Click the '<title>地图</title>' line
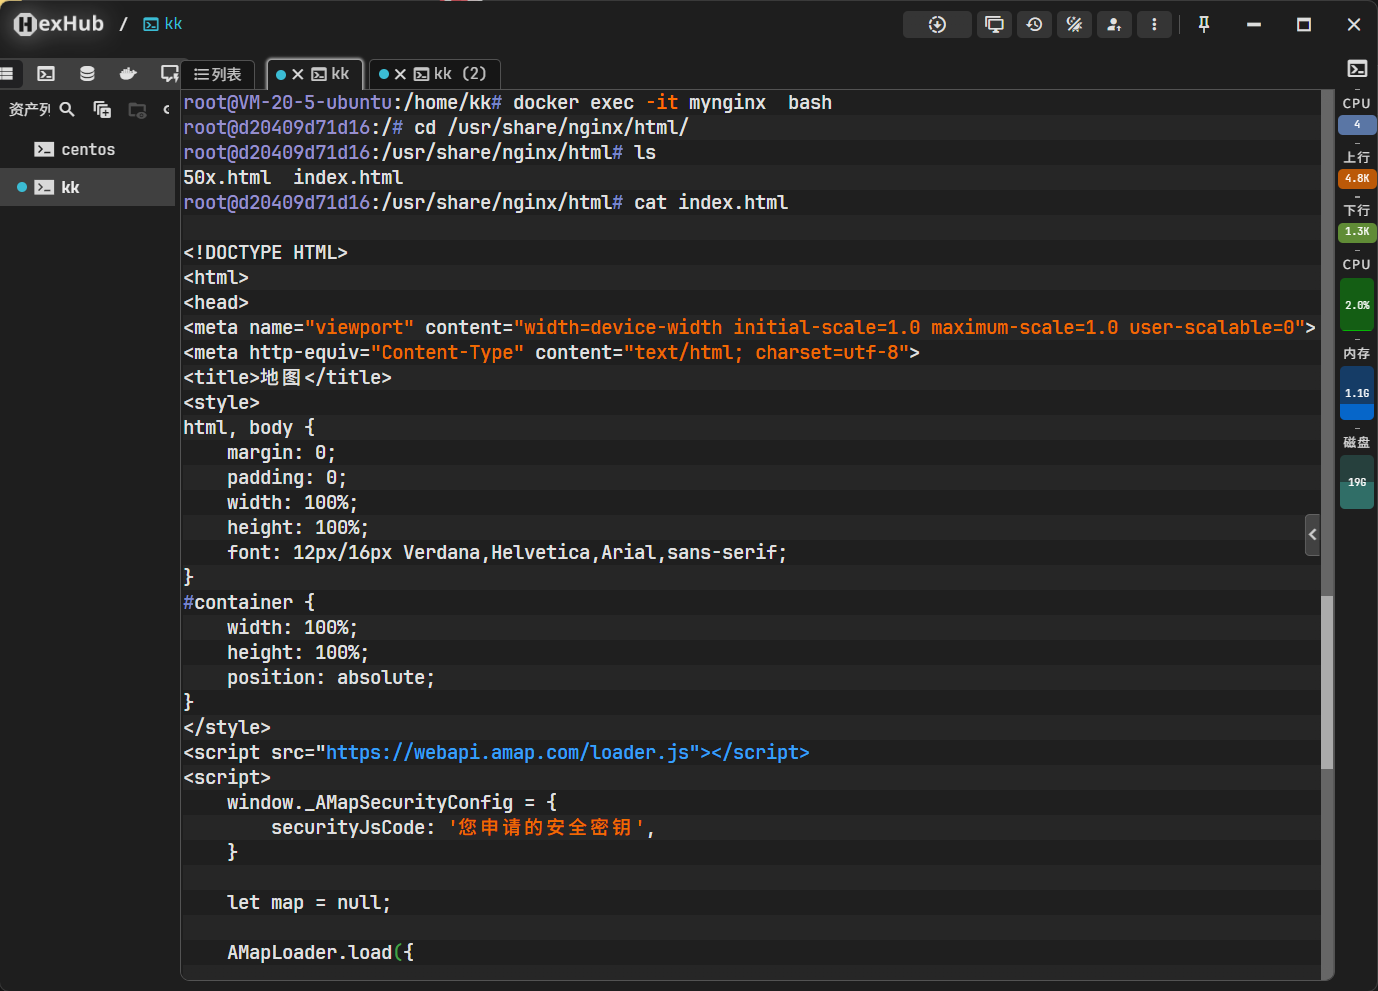This screenshot has width=1378, height=991. coord(288,377)
